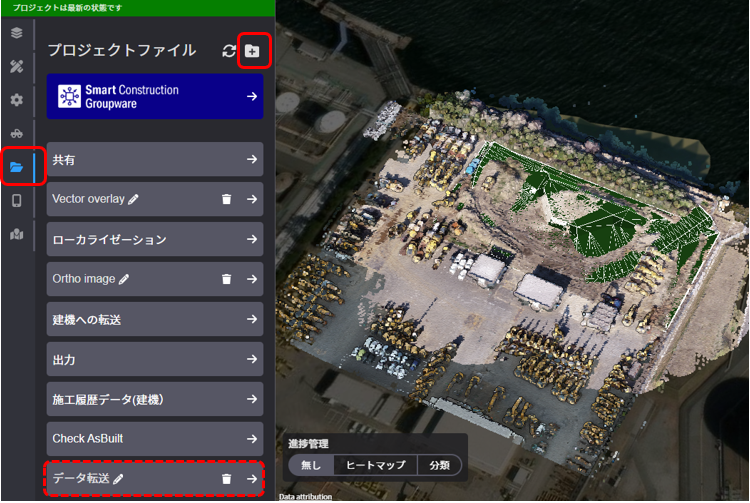The image size is (750, 503).
Task: Click the Smart Construction Groupware banner text
Action: pos(132,97)
